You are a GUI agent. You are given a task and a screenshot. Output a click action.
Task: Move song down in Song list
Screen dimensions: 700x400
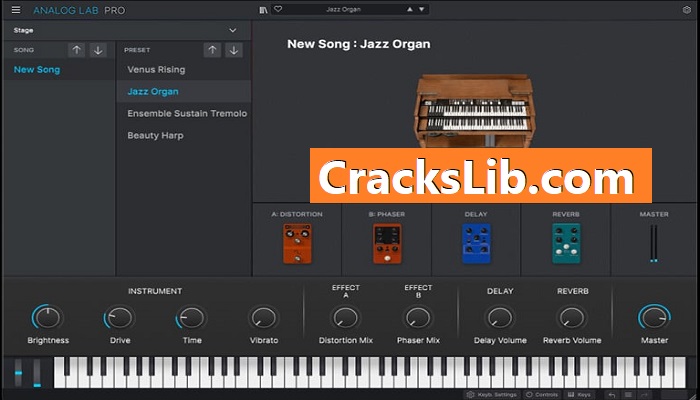tap(98, 50)
